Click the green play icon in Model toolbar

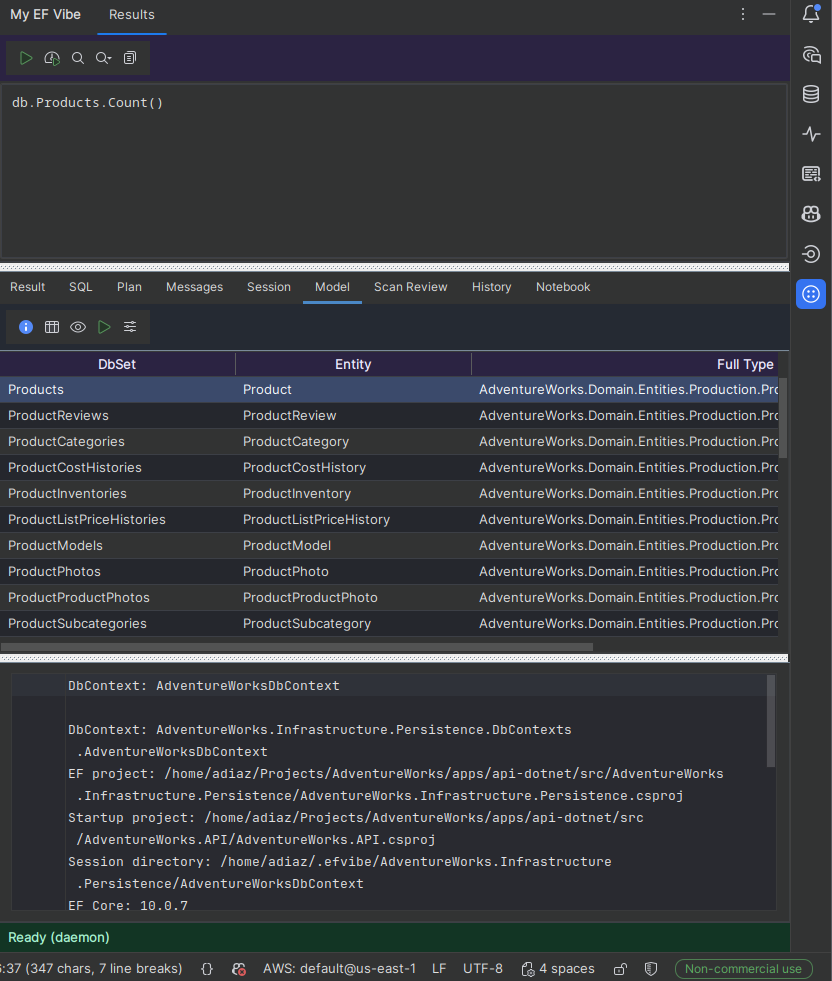pyautogui.click(x=104, y=327)
